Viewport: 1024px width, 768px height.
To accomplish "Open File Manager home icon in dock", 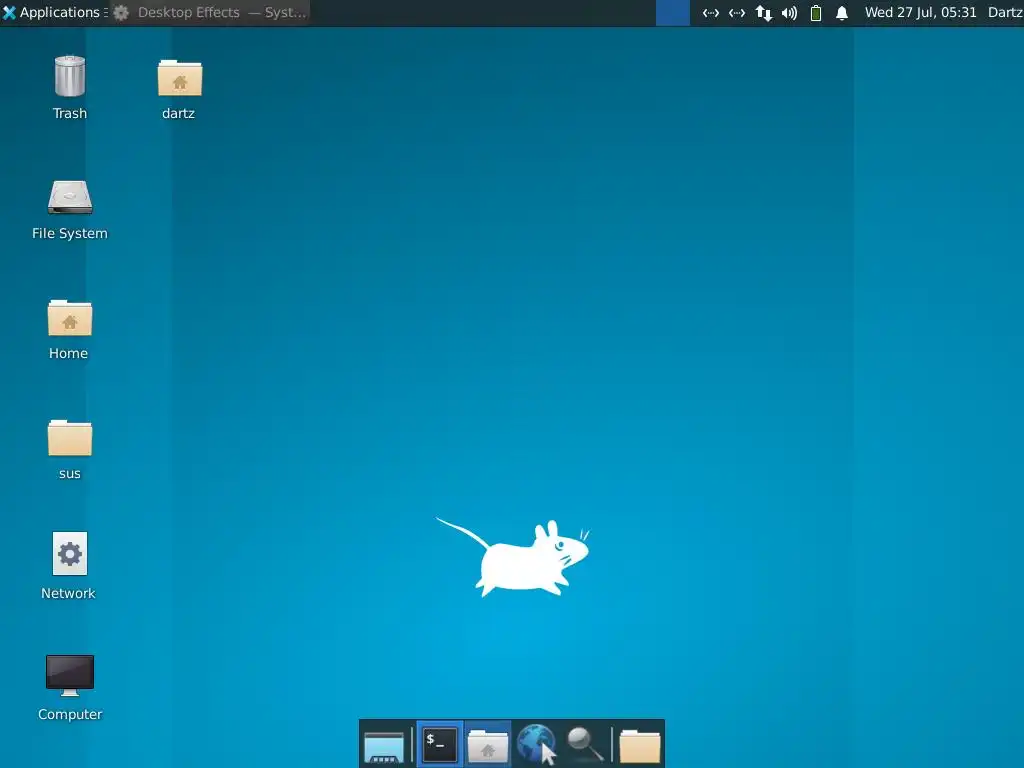I will pos(488,745).
